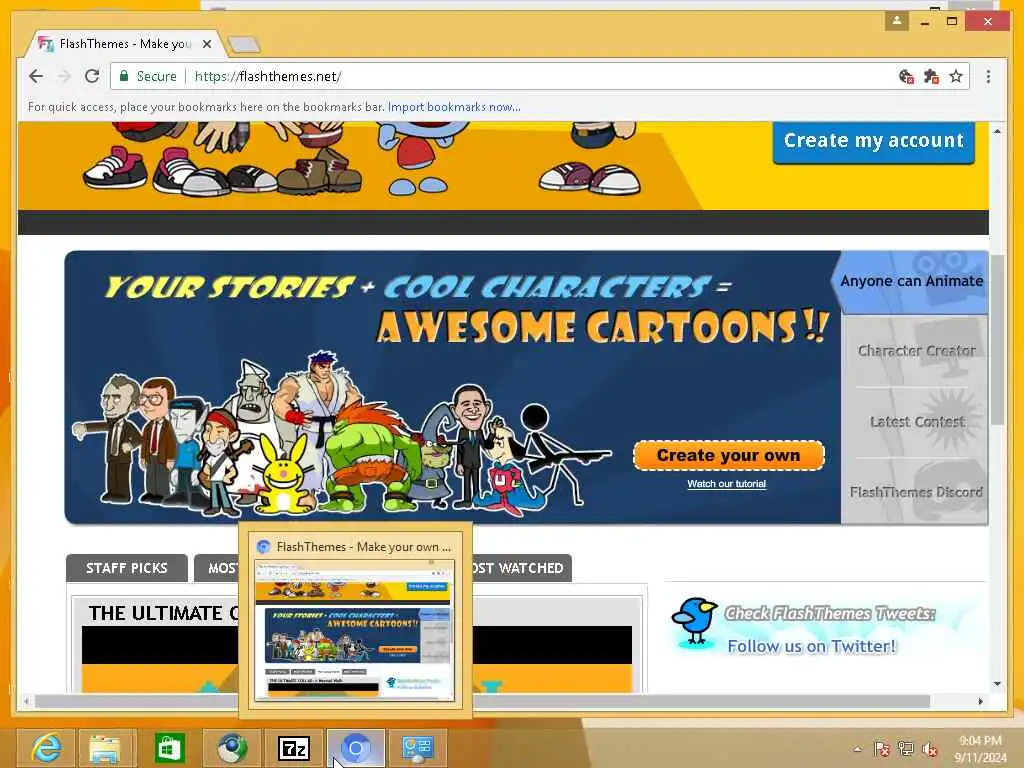Bookmark this page with the star icon

pos(956,76)
